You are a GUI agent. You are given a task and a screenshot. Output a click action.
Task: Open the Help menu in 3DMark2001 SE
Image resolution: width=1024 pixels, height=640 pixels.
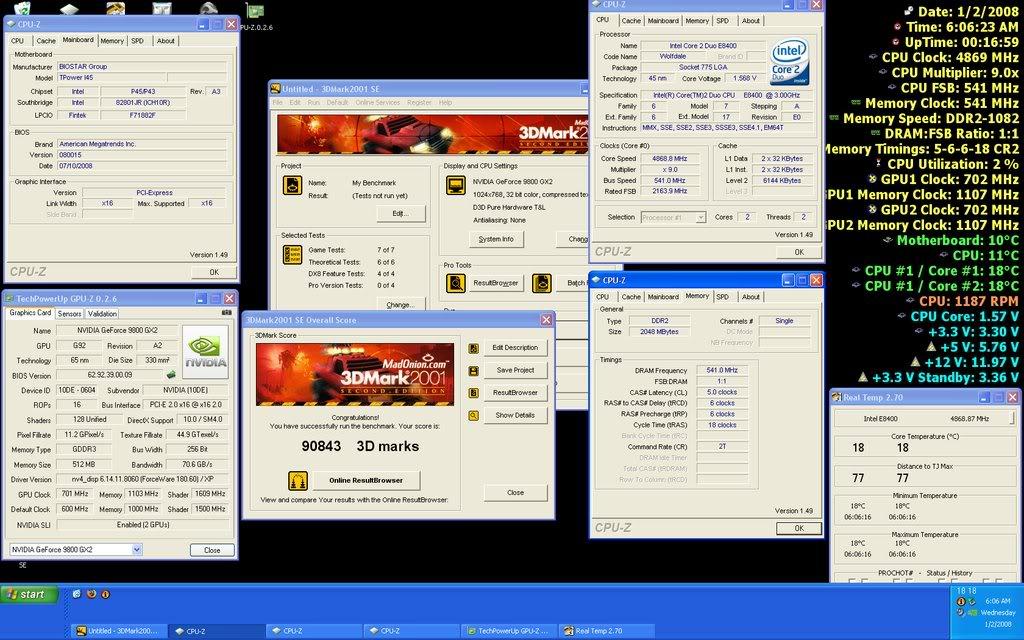pyautogui.click(x=445, y=103)
